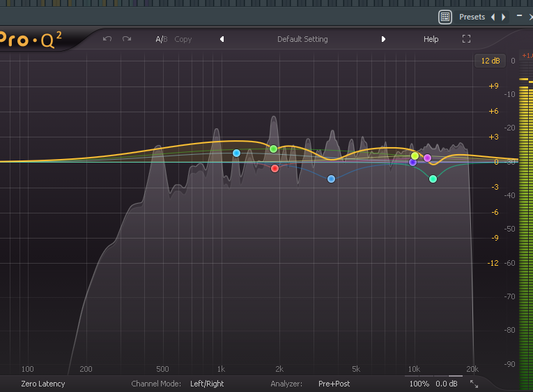Click the redo arrow icon

[x=127, y=39]
